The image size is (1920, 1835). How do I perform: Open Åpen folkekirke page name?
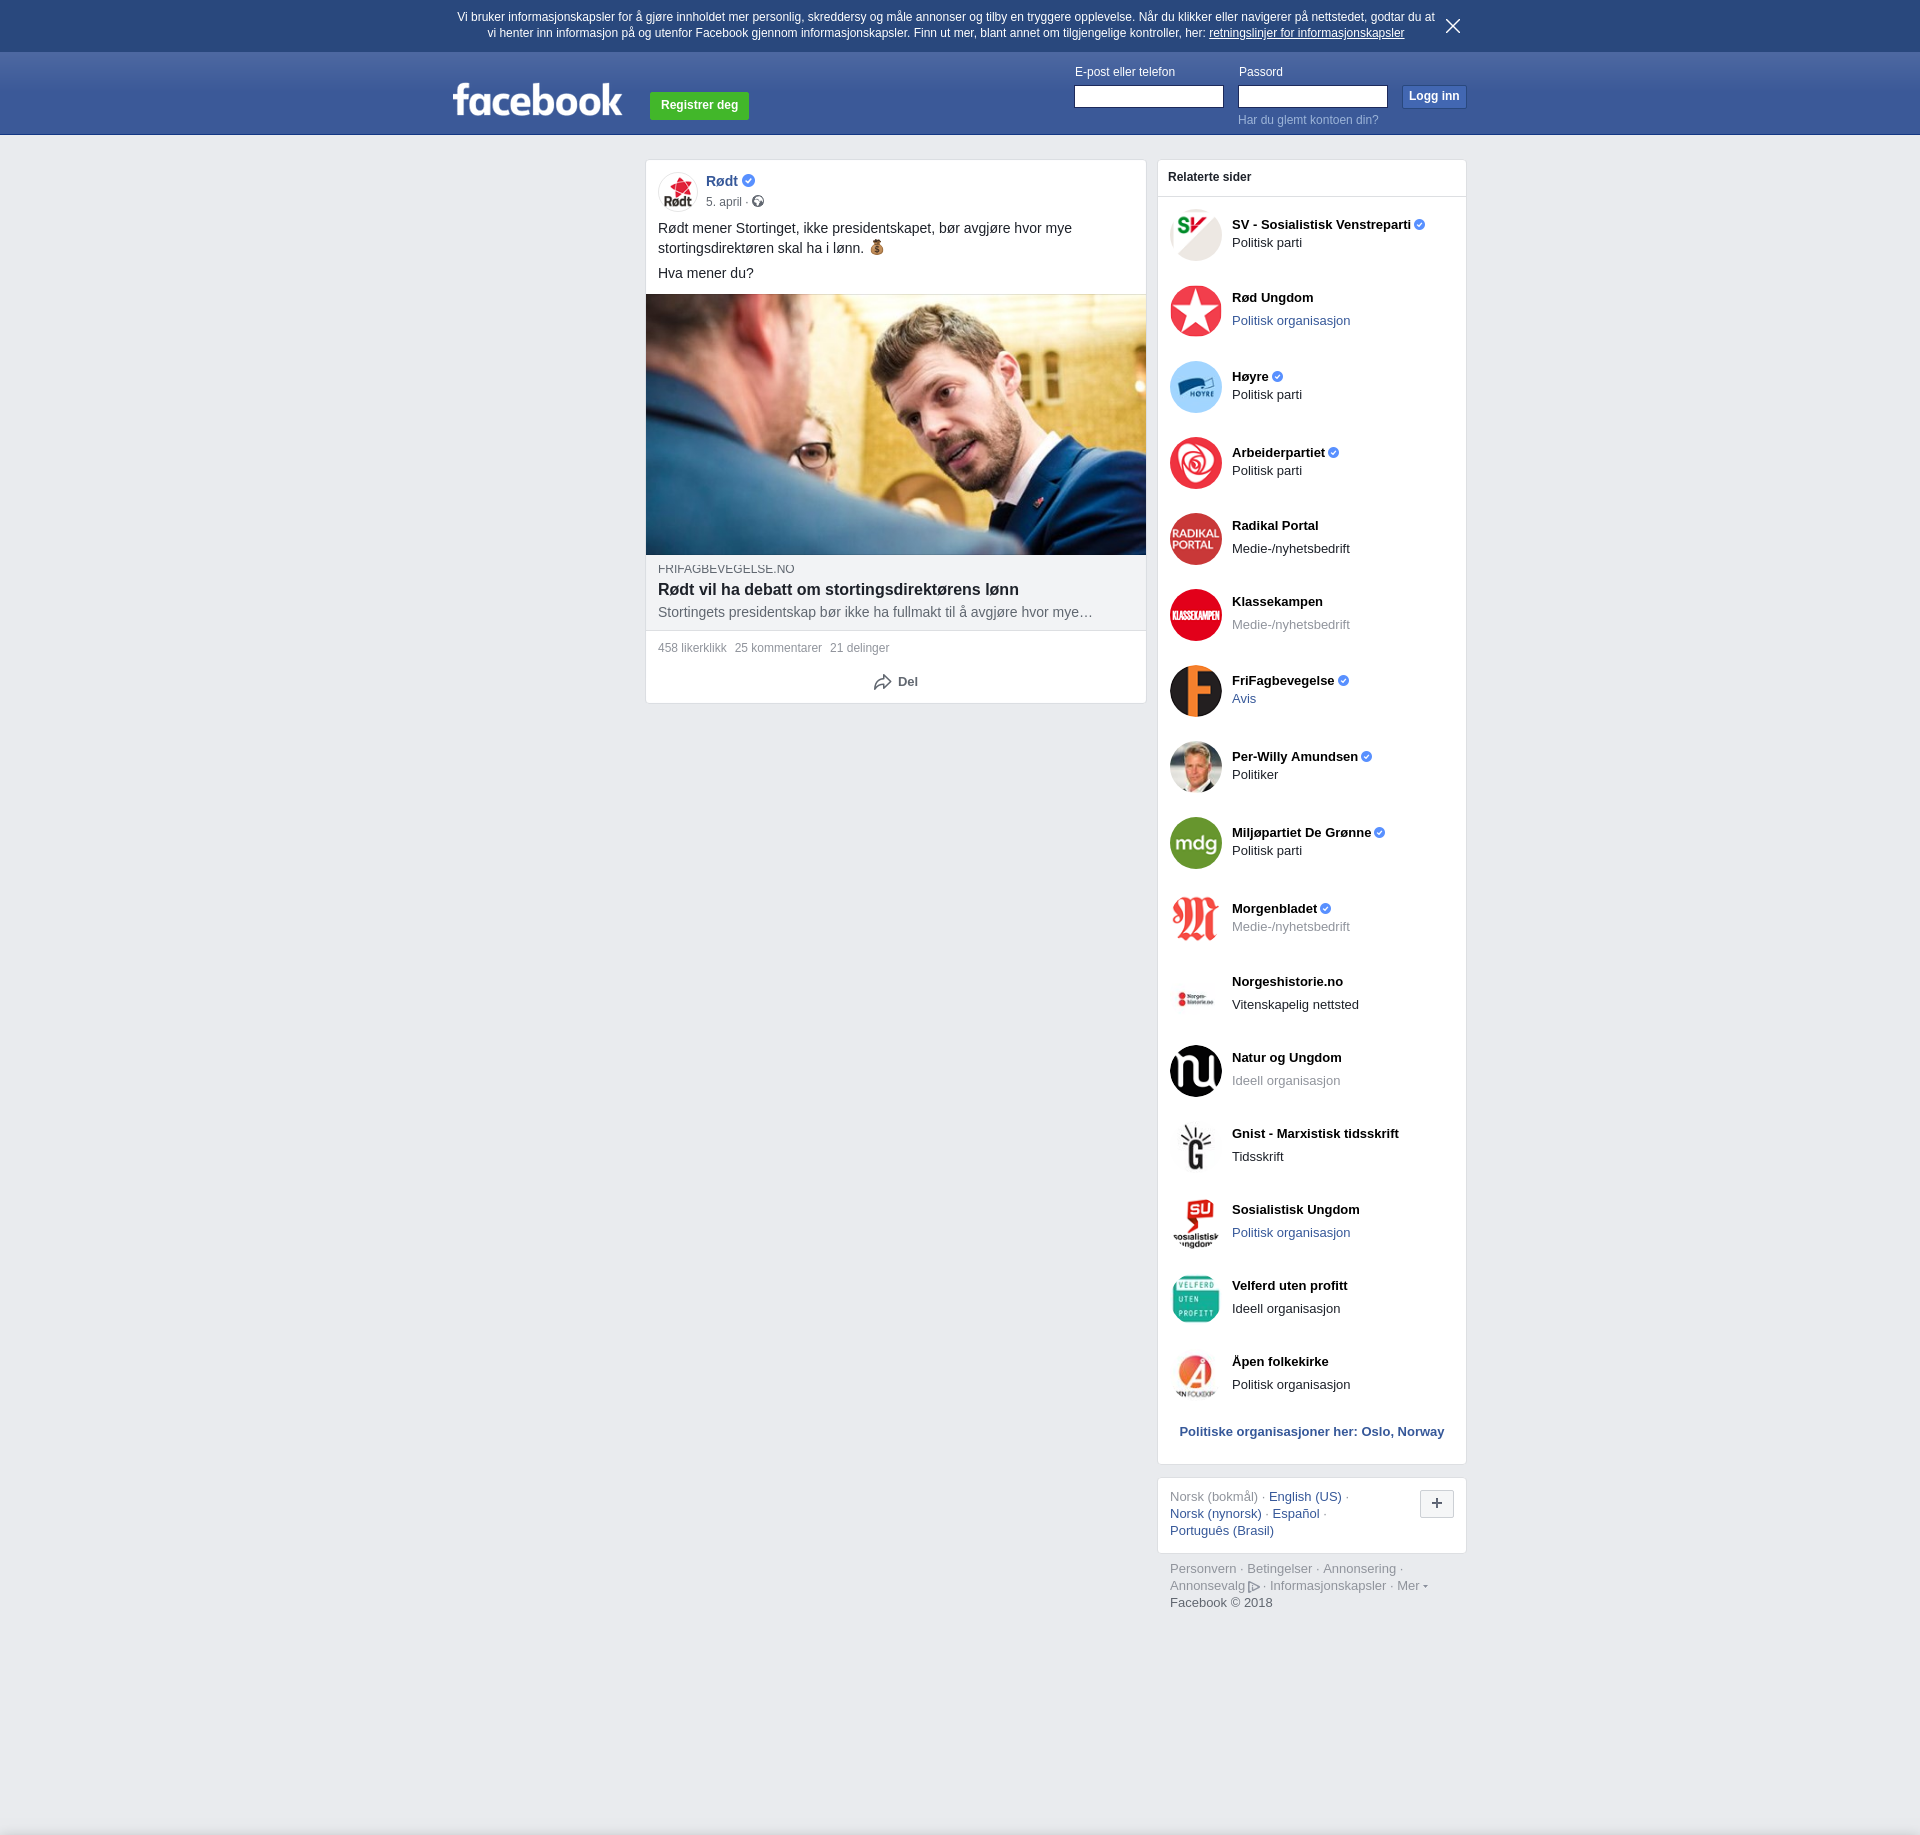pyautogui.click(x=1280, y=1362)
